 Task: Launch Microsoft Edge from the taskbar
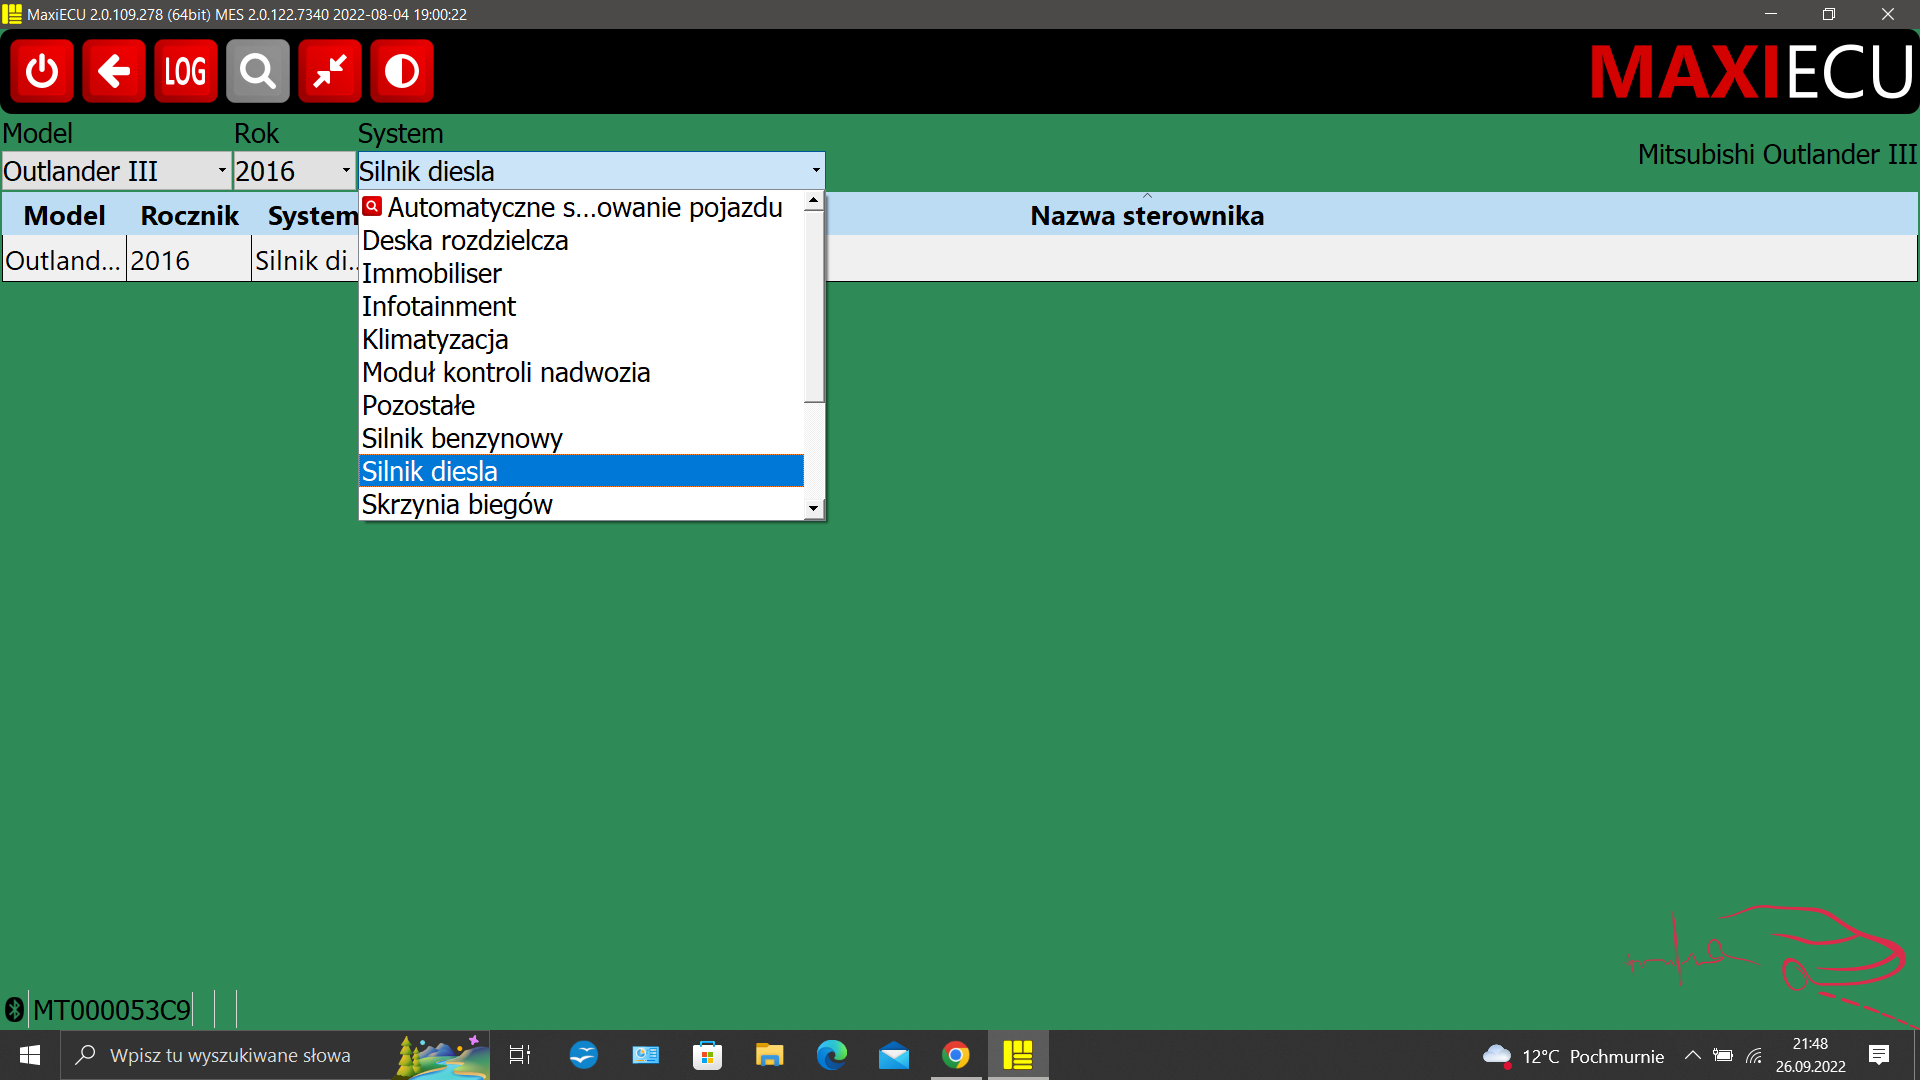click(831, 1055)
